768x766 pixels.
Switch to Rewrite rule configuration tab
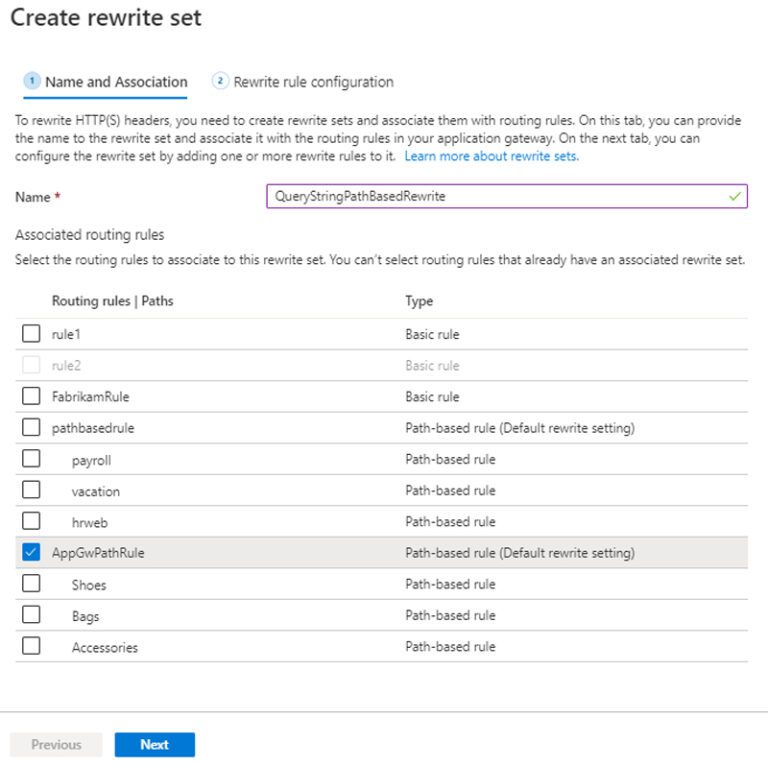click(x=303, y=82)
